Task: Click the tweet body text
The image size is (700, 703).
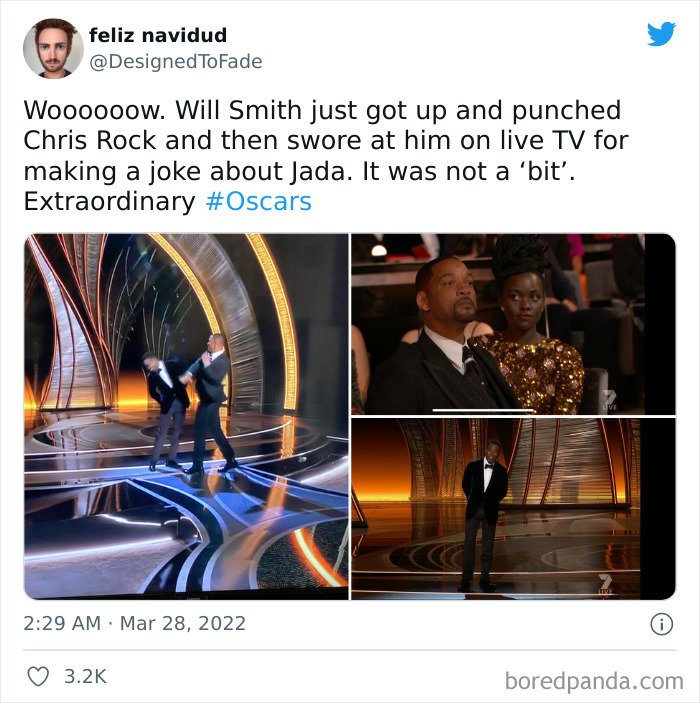Action: (x=326, y=156)
